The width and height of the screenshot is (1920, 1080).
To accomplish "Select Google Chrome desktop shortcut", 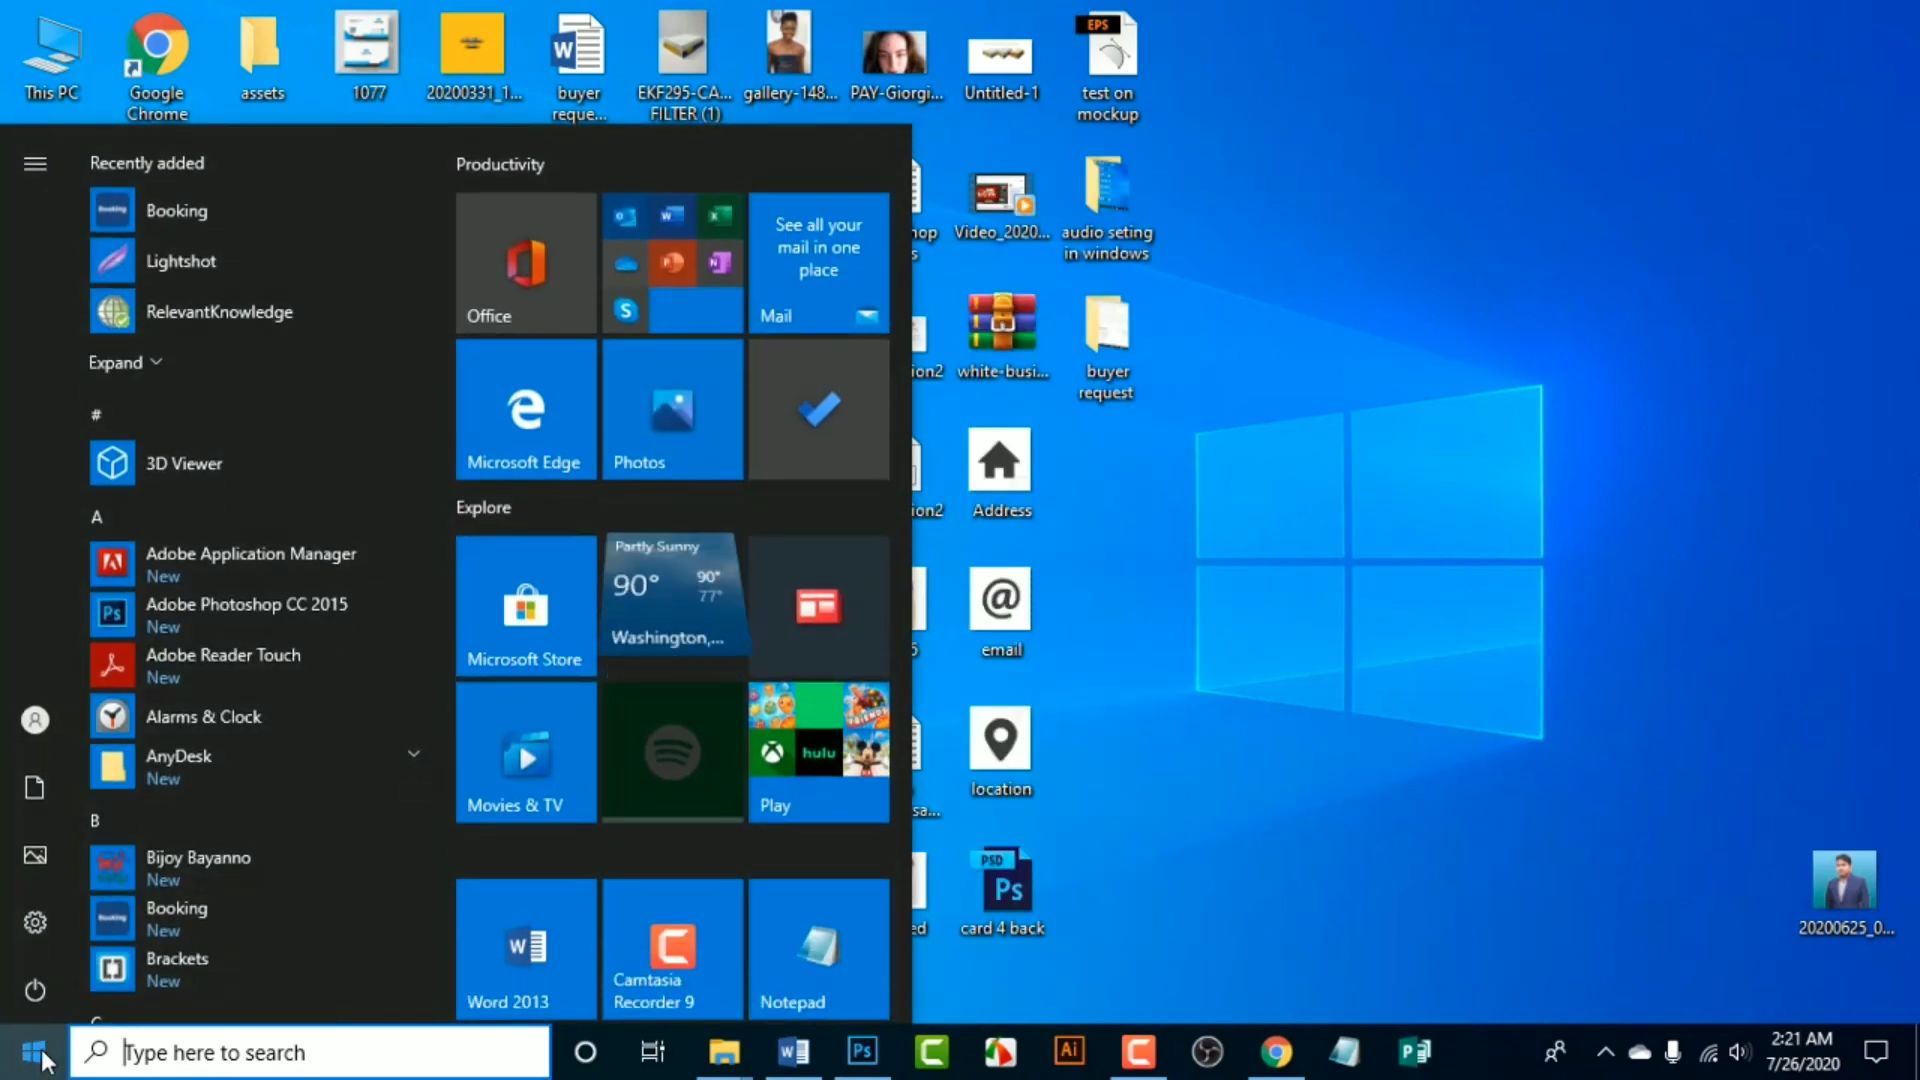I will [x=157, y=67].
